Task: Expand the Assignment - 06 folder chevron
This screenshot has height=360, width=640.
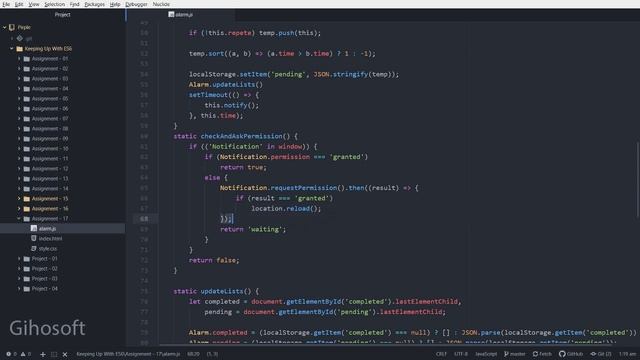Action: [x=19, y=109]
